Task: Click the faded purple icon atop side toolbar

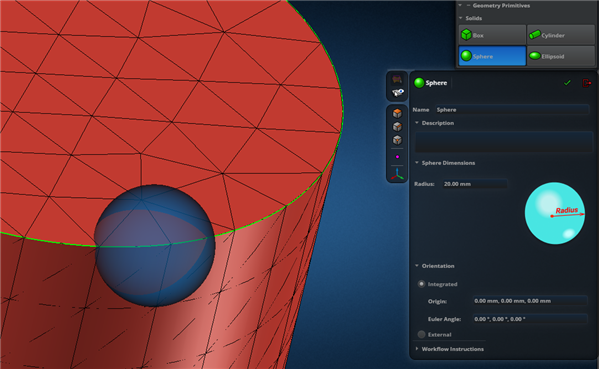Action: pyautogui.click(x=397, y=79)
